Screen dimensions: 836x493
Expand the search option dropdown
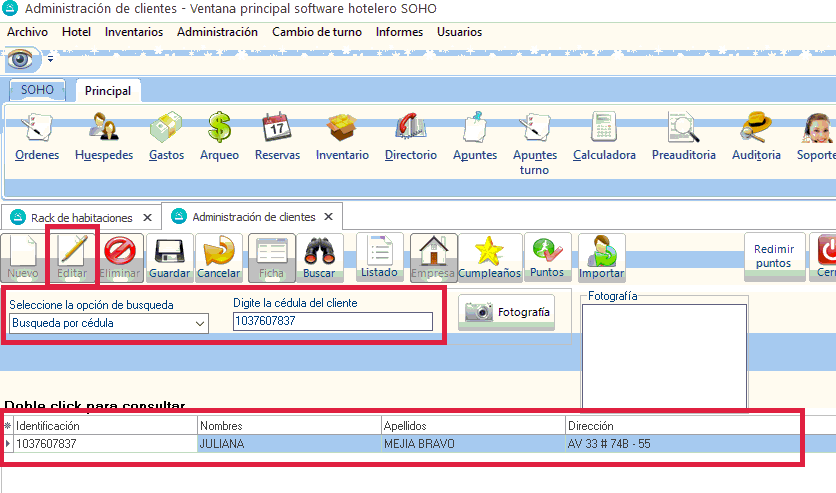click(x=199, y=323)
